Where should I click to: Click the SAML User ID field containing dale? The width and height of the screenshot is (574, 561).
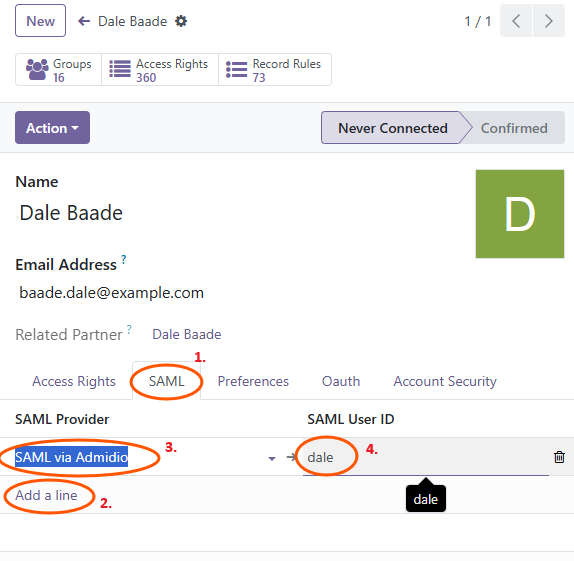426,457
